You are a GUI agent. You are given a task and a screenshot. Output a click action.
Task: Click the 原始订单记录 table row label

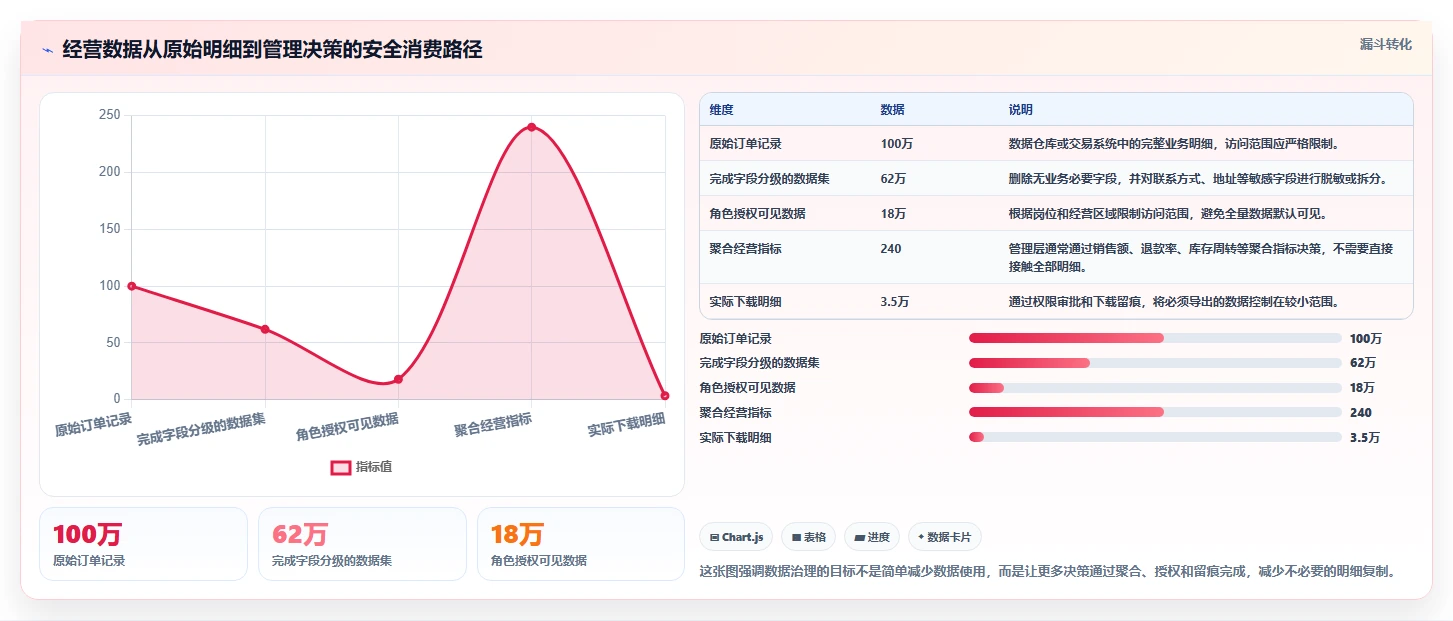(x=745, y=144)
